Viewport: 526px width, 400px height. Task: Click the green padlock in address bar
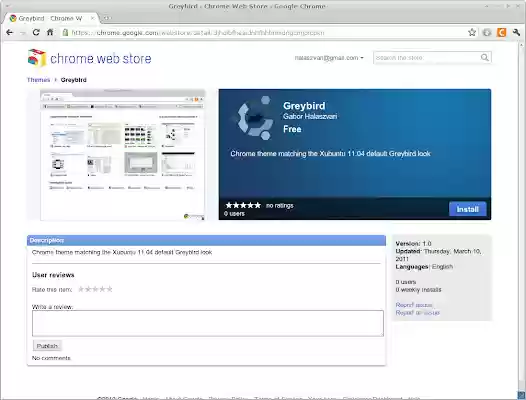[x=65, y=33]
